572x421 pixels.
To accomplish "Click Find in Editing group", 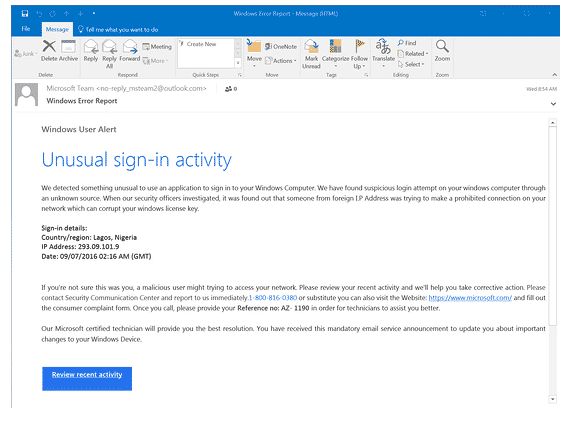I will point(407,43).
